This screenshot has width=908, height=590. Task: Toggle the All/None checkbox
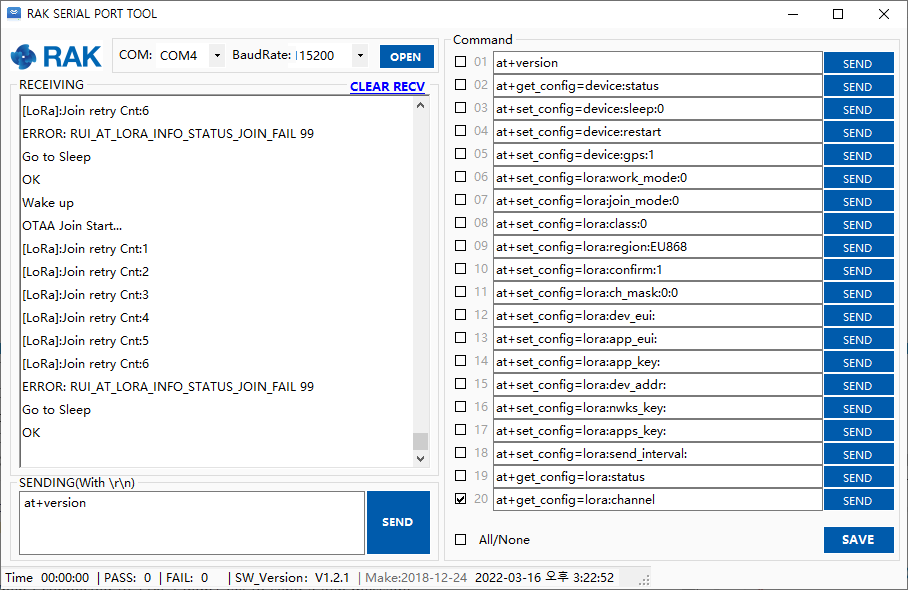pos(460,540)
